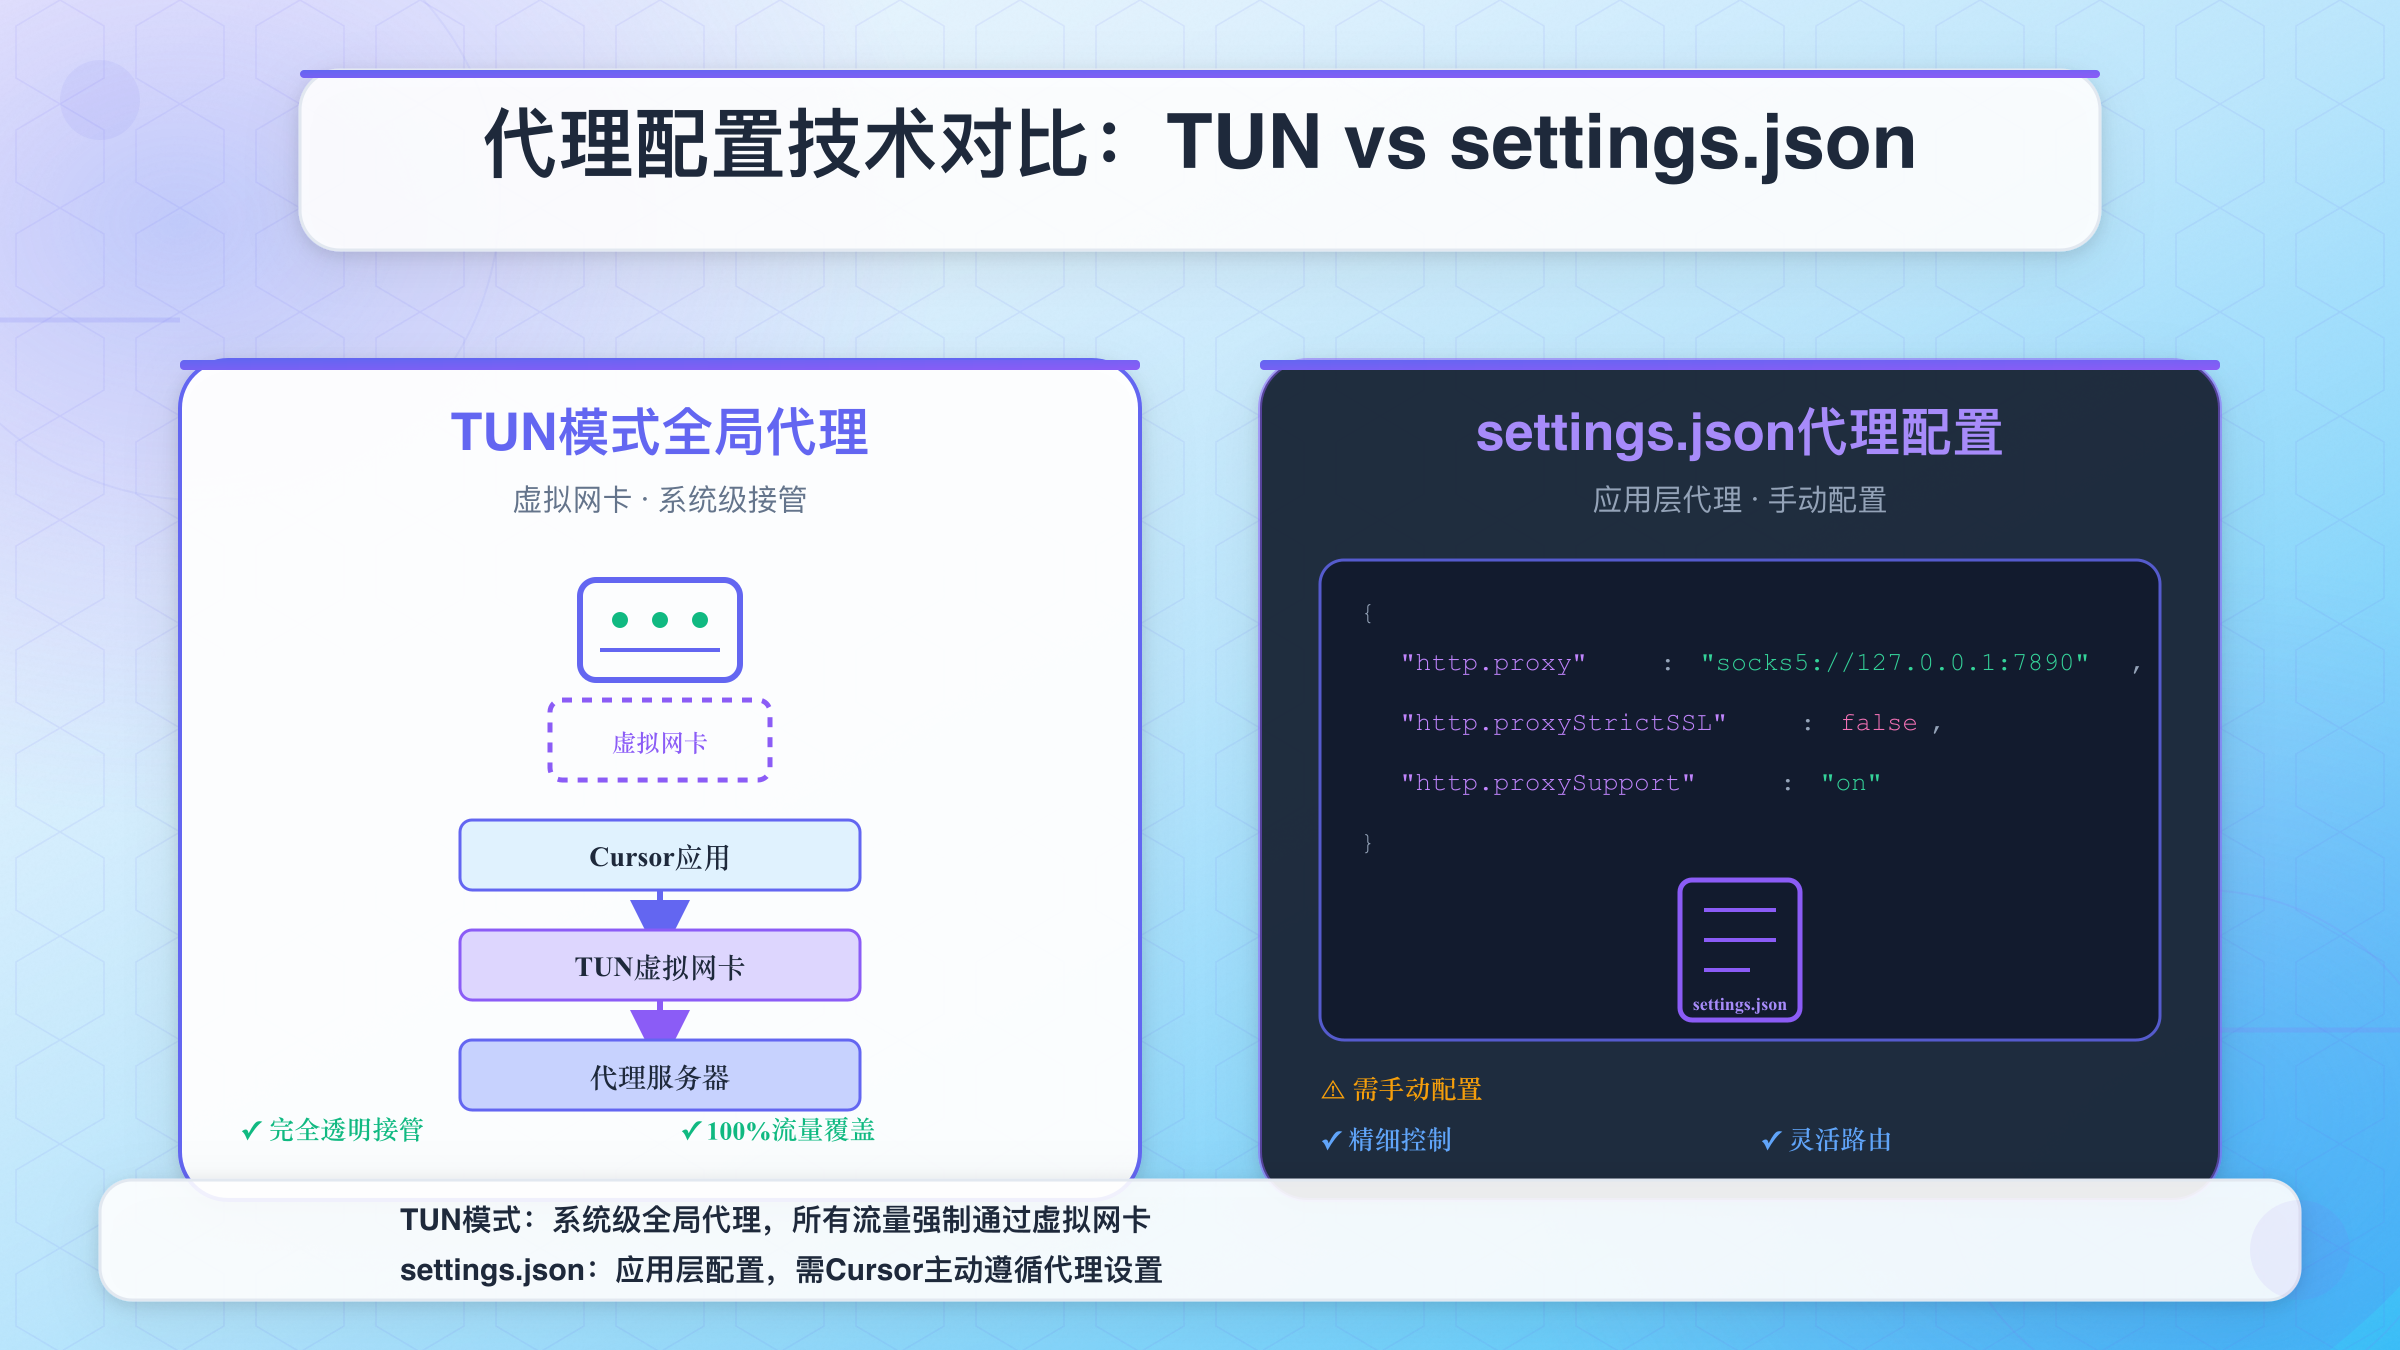Select the dashed 虚拟网卡 icon

click(x=658, y=742)
